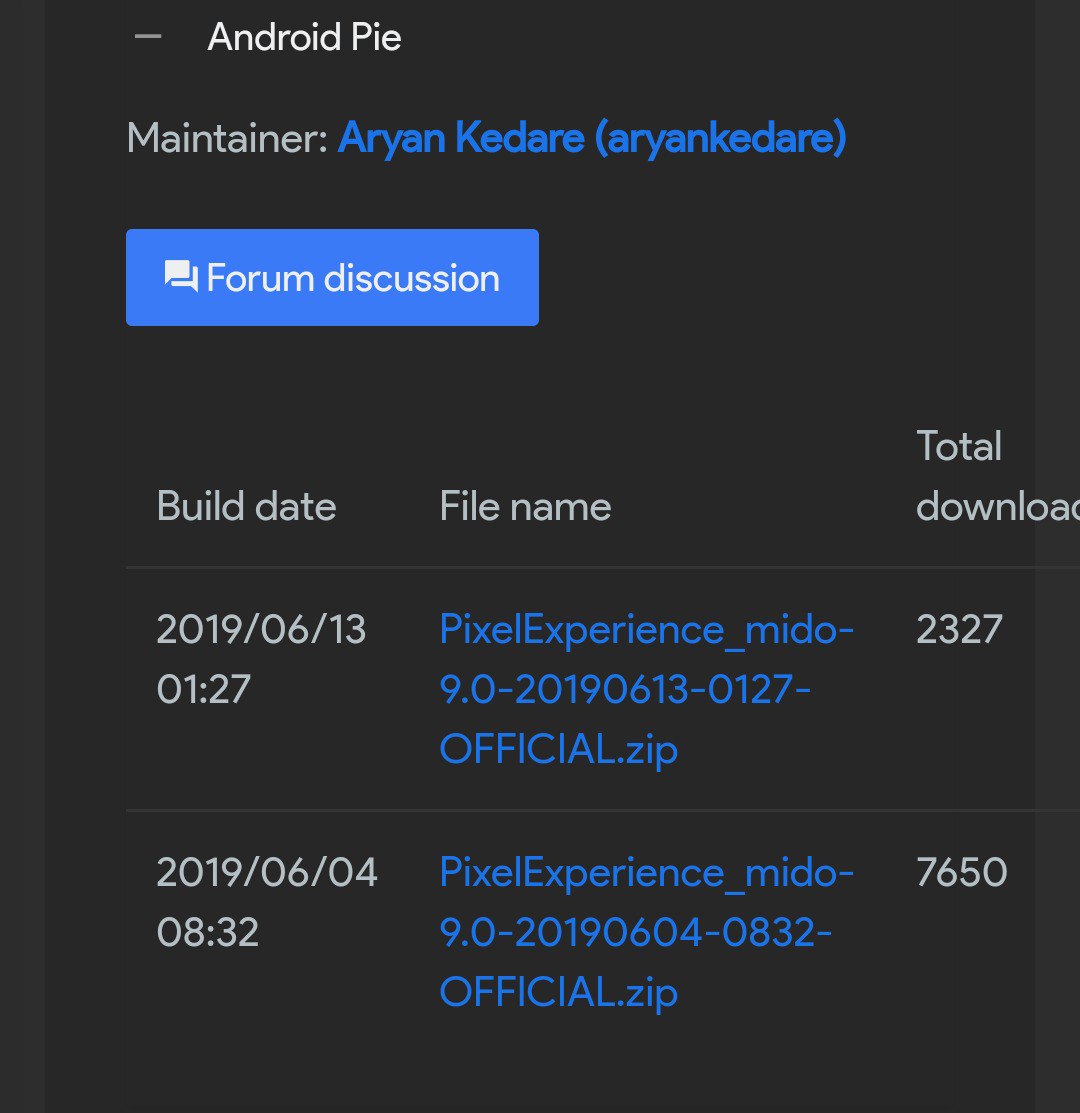Click the chat bubbles icon on Forum discussion
Image resolution: width=1080 pixels, height=1113 pixels.
181,277
